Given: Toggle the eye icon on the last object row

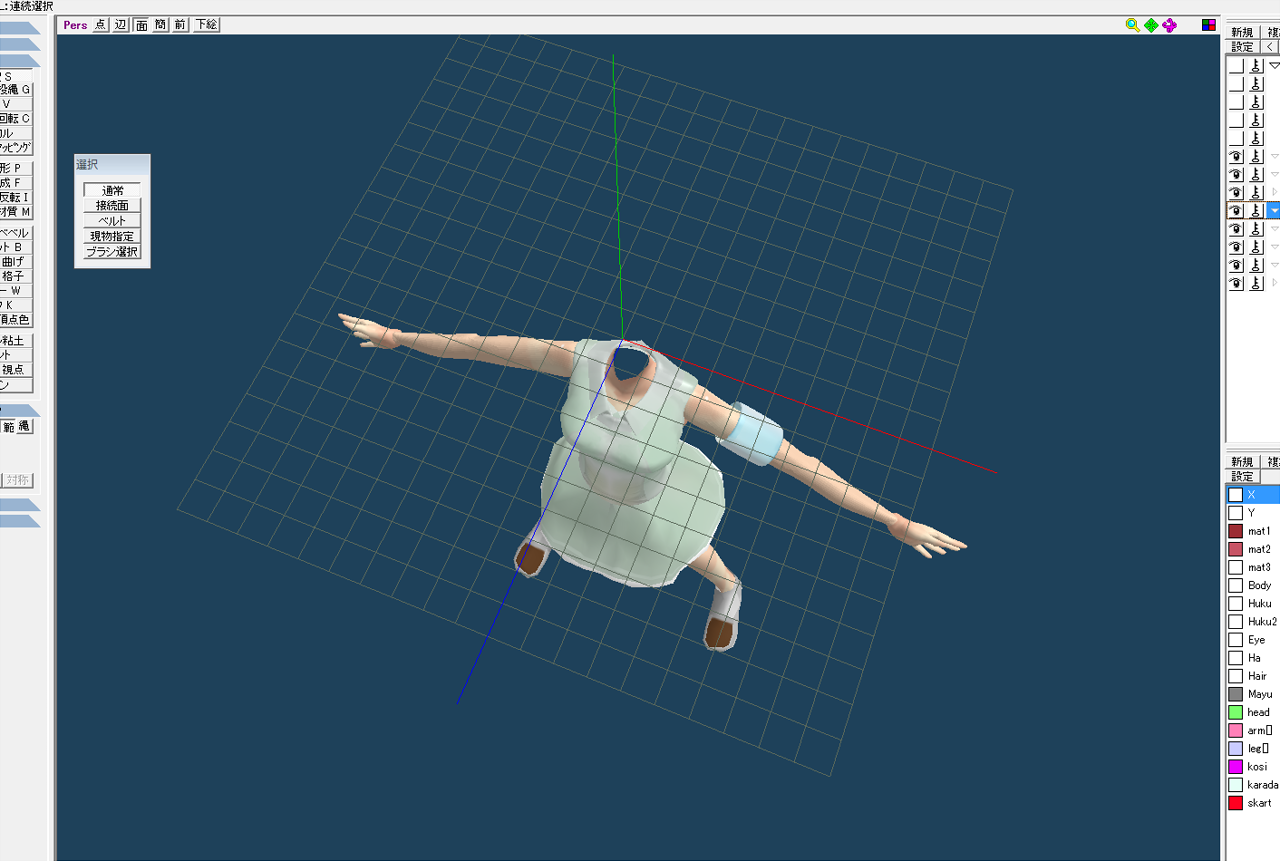Looking at the screenshot, I should (x=1236, y=284).
